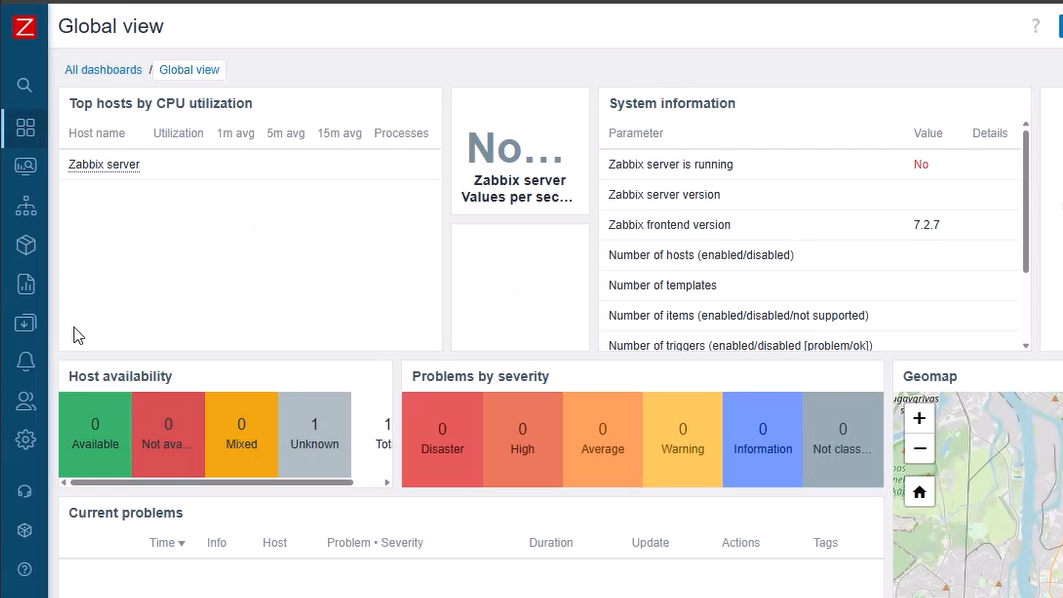
Task: Click the Update column header
Action: (650, 543)
